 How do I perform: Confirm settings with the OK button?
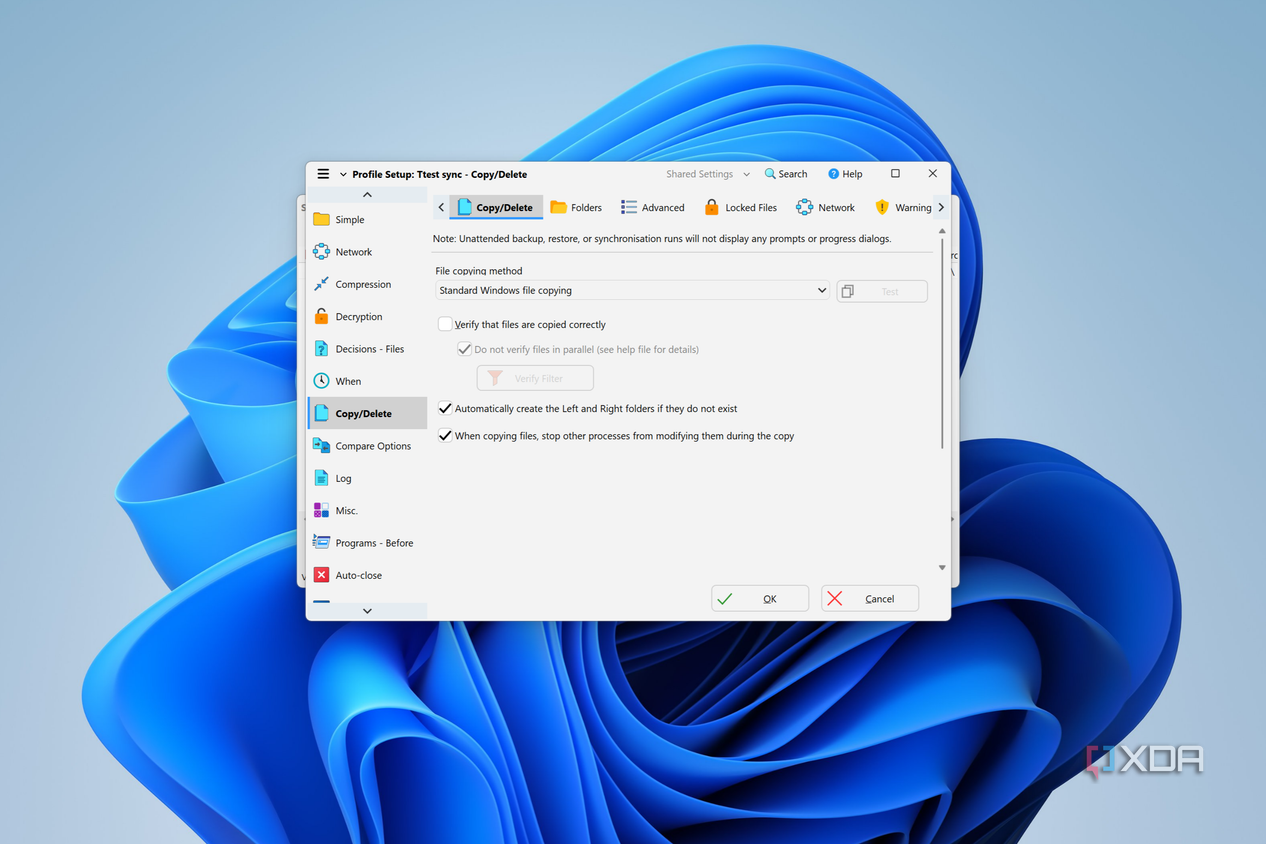click(760, 598)
